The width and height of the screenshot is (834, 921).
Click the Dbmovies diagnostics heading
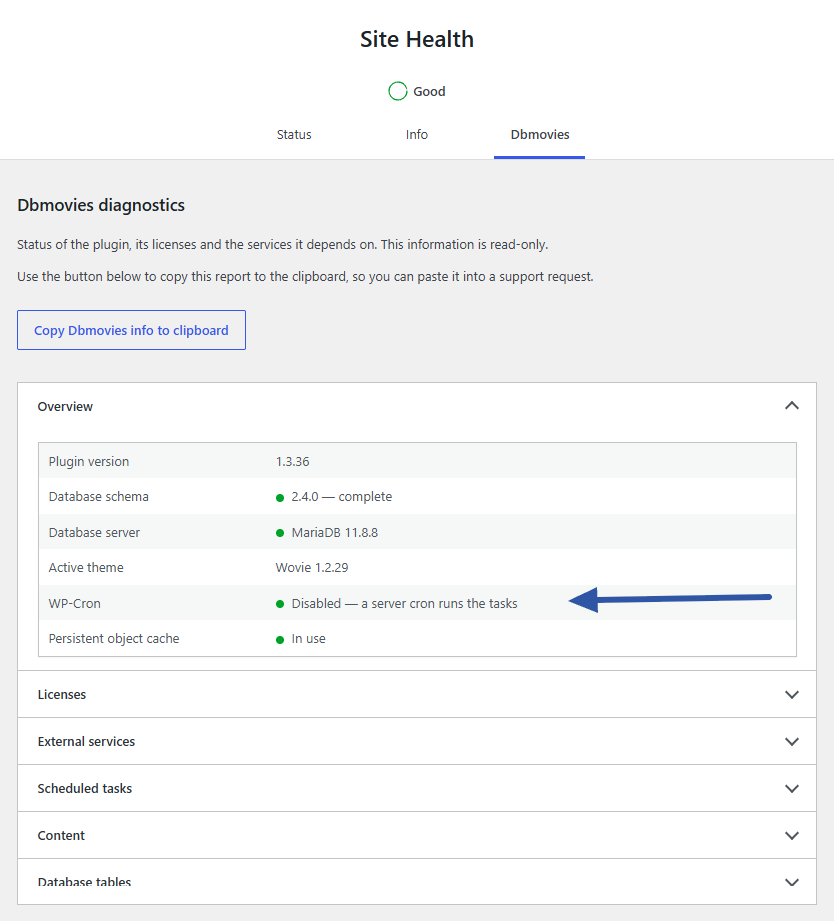[101, 205]
